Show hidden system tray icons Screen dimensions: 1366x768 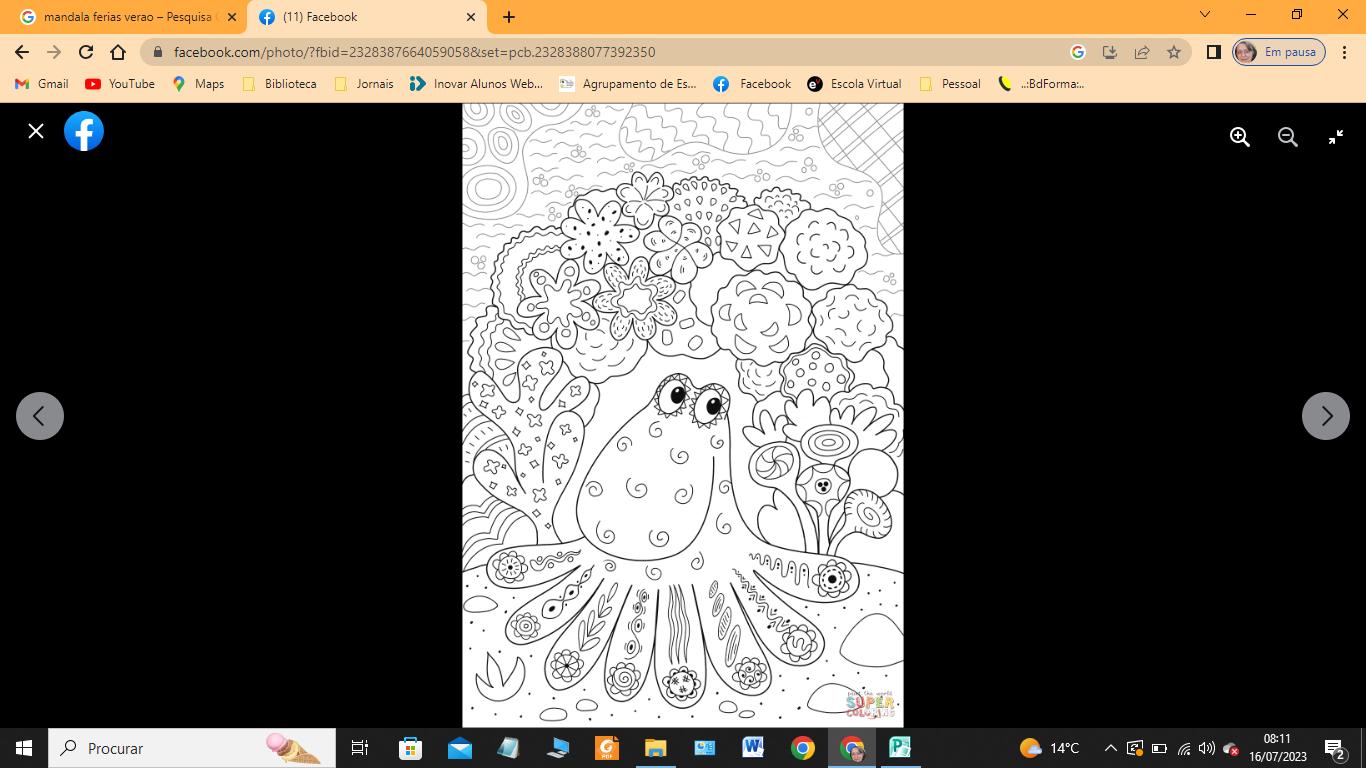pyautogui.click(x=1110, y=748)
